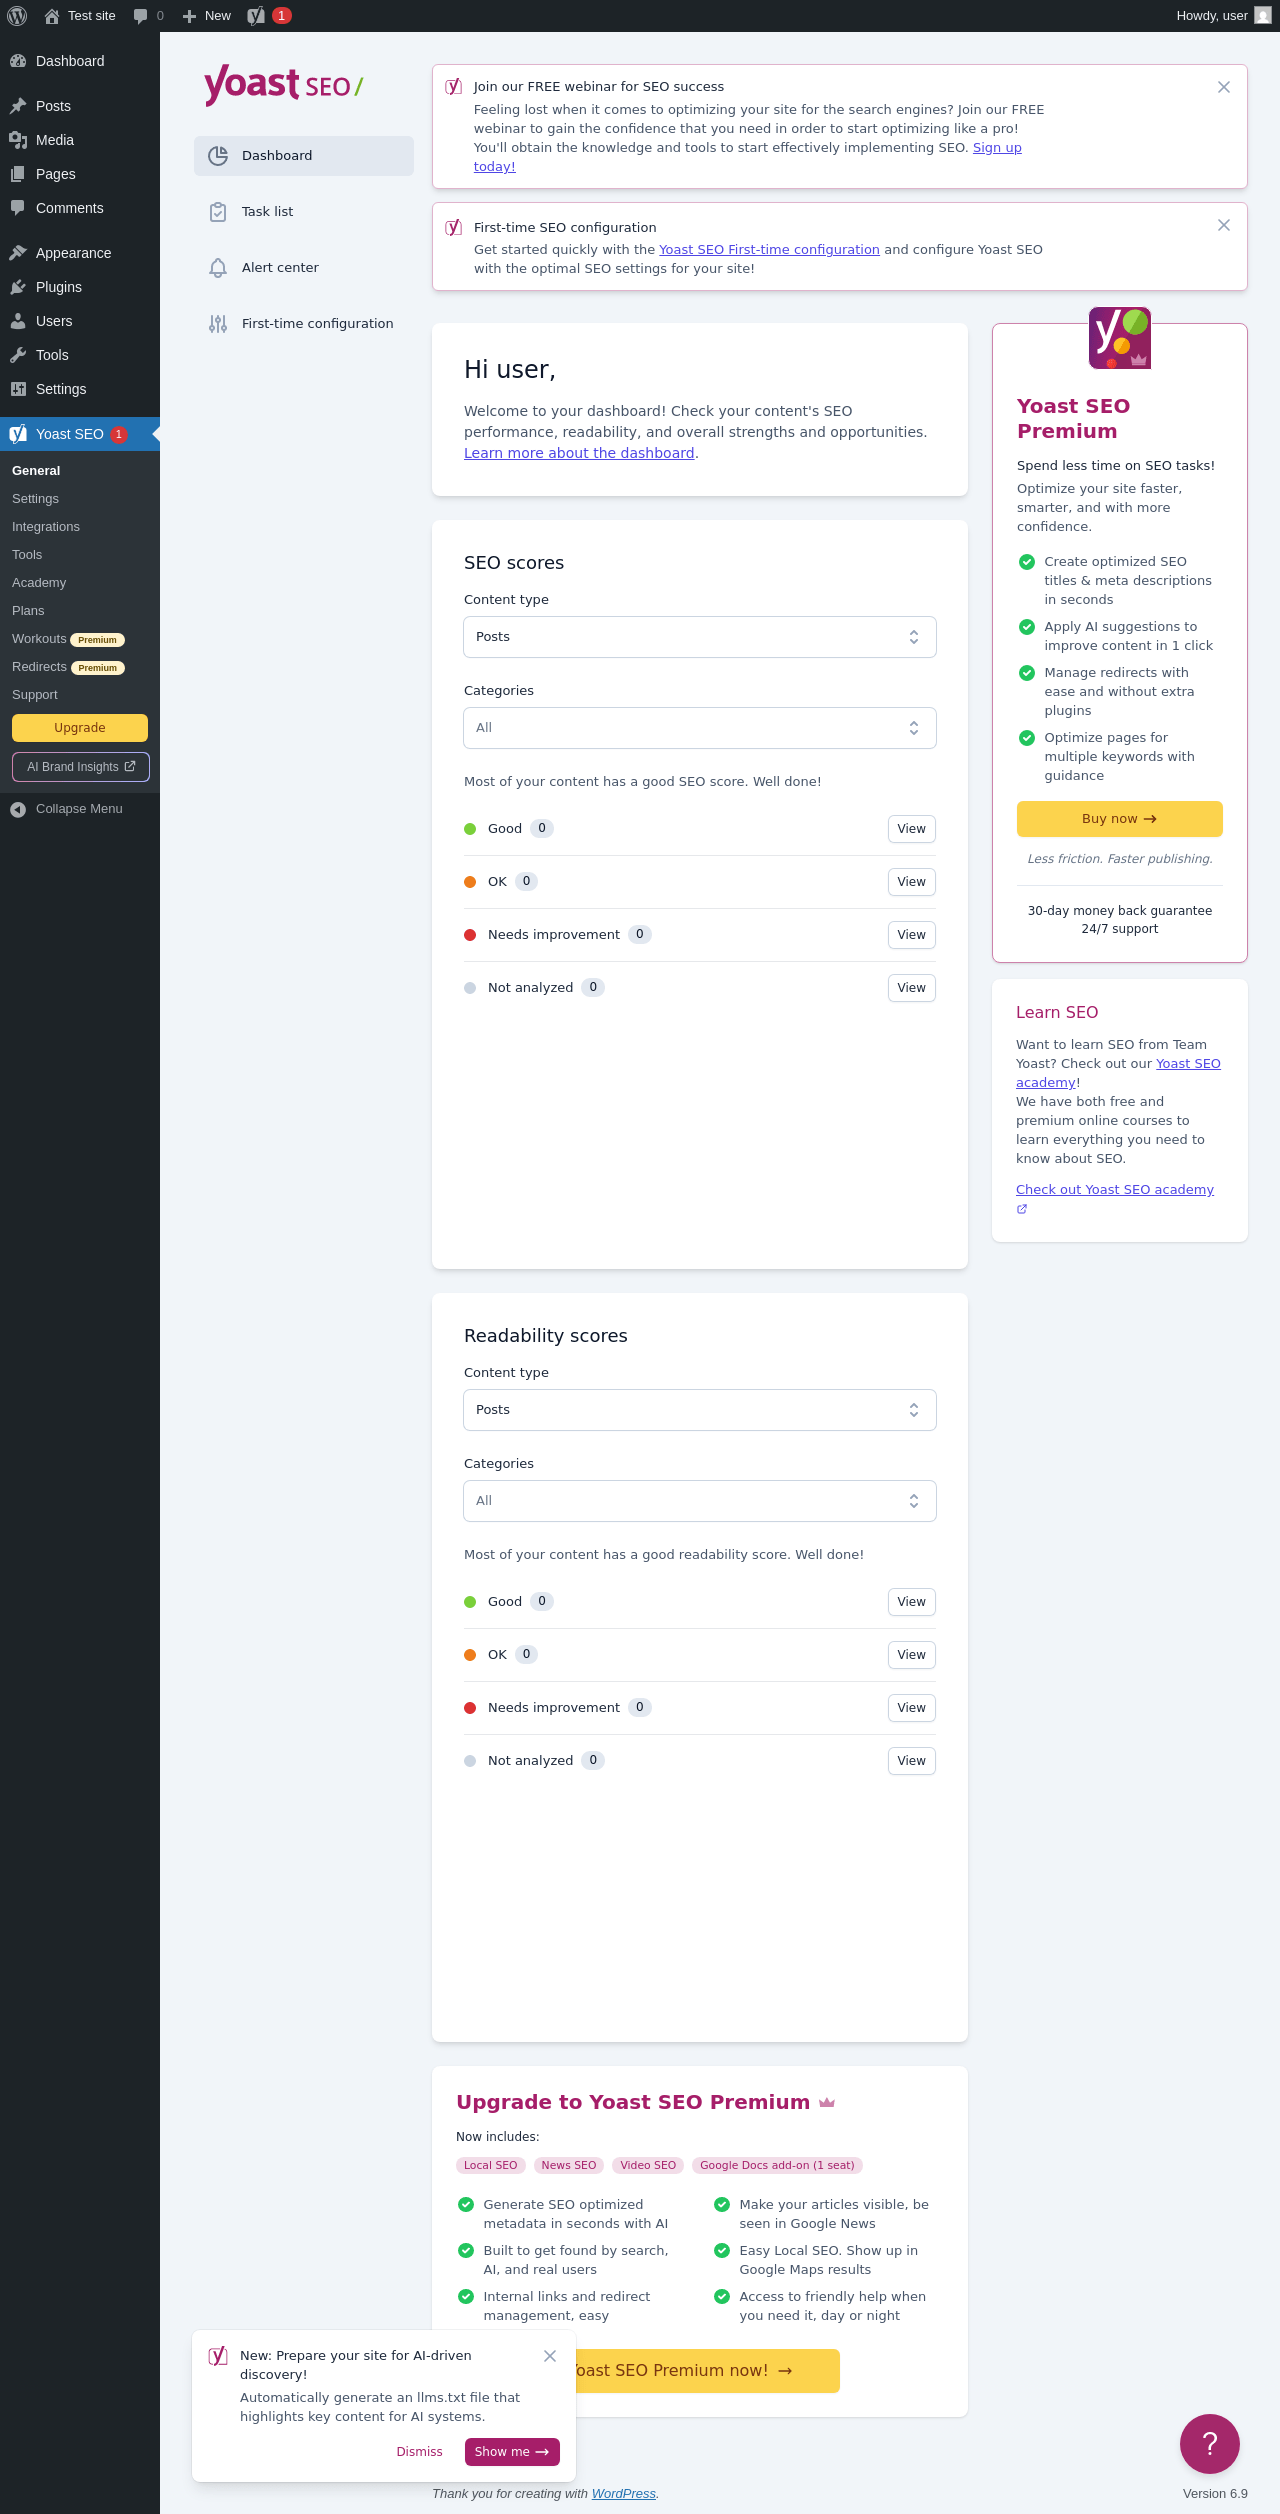Viewport: 1280px width, 2514px height.
Task: Open Yoast SEO First-time configuration link
Action: click(x=769, y=250)
